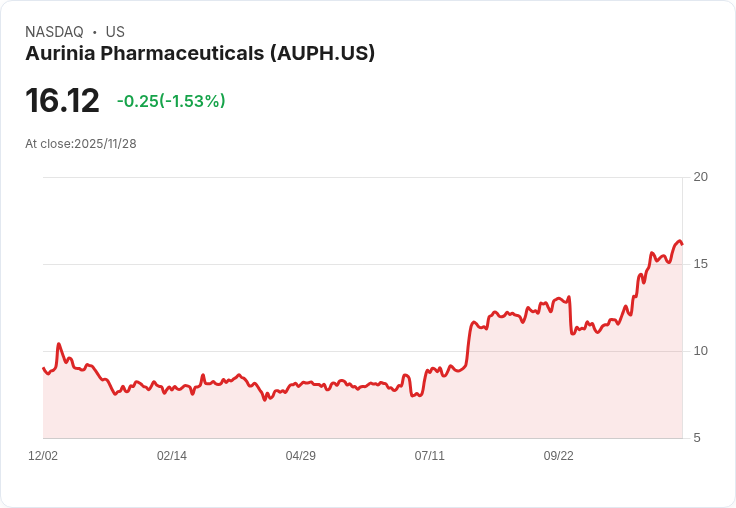Screen dimensions: 736x508
Task: Click the 15 value on y-axis
Action: point(701,264)
